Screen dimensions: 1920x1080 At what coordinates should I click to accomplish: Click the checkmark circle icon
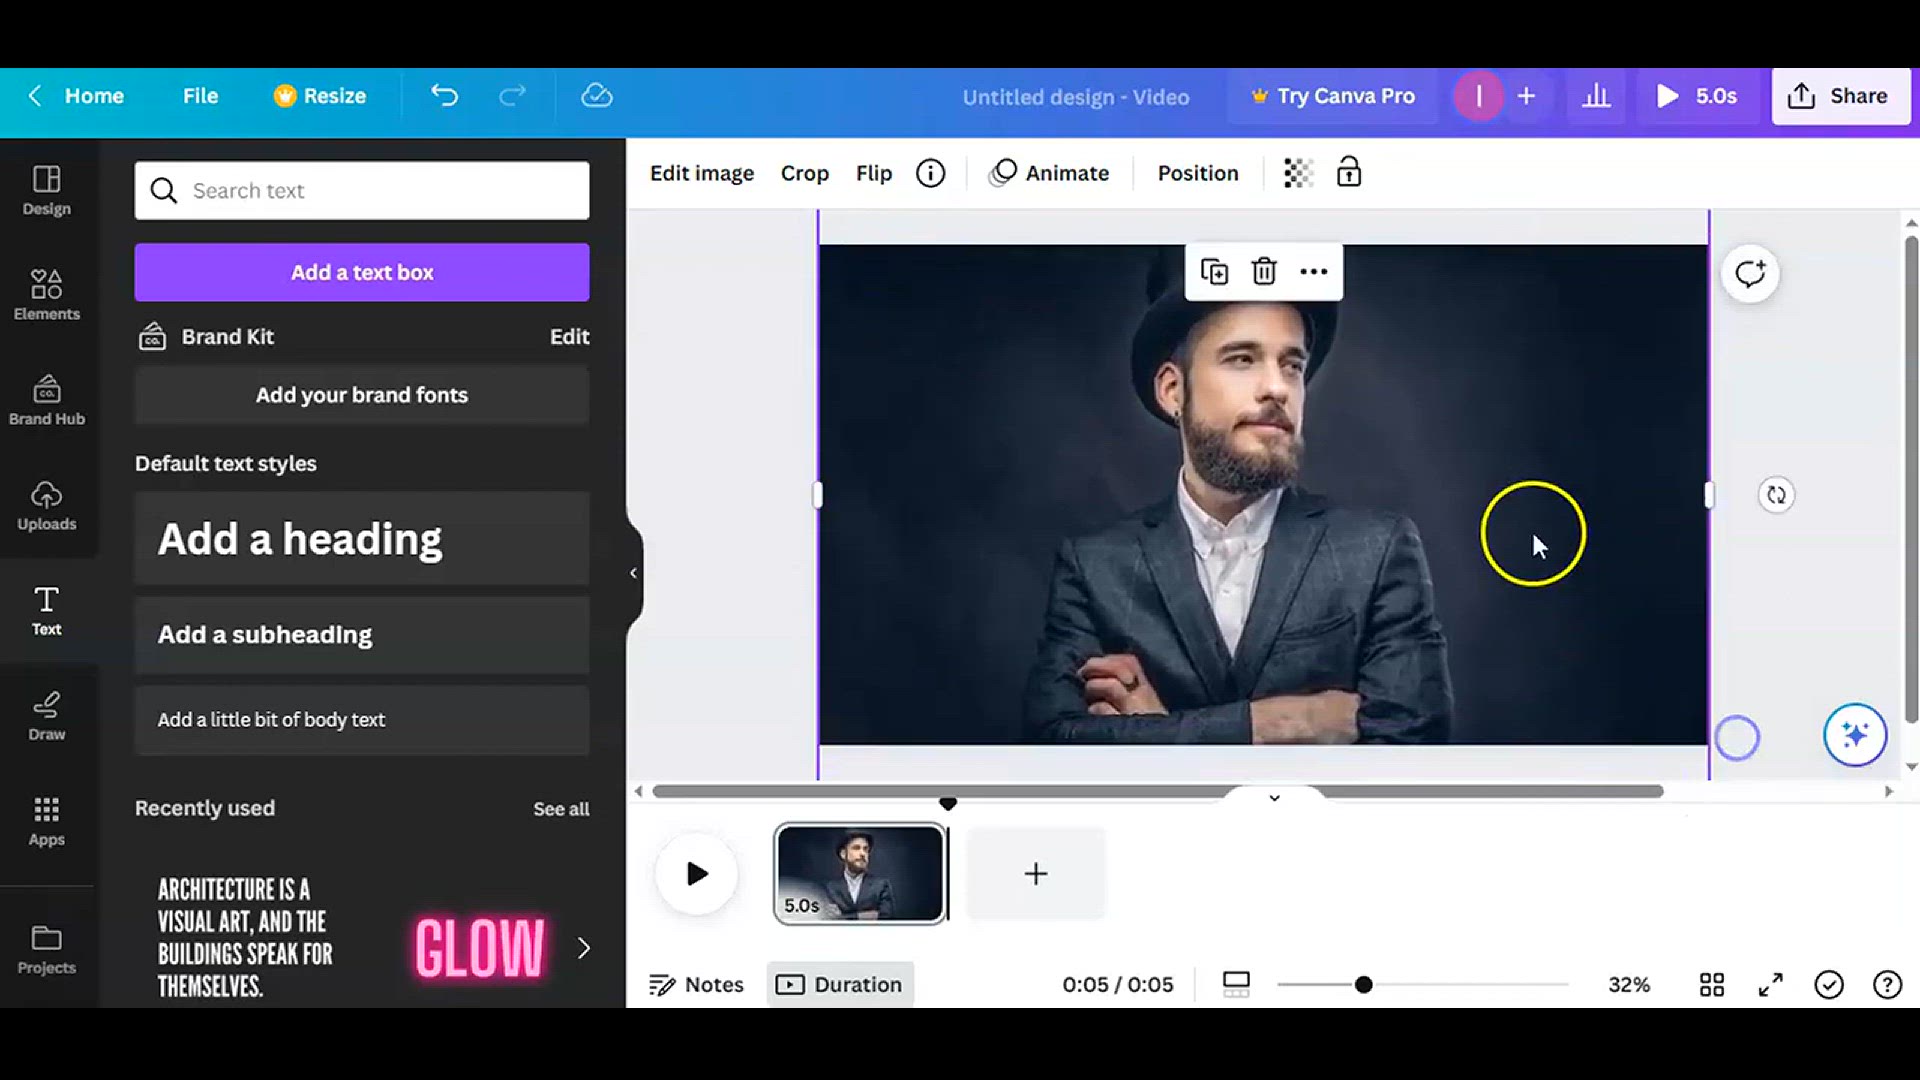pyautogui.click(x=1829, y=985)
